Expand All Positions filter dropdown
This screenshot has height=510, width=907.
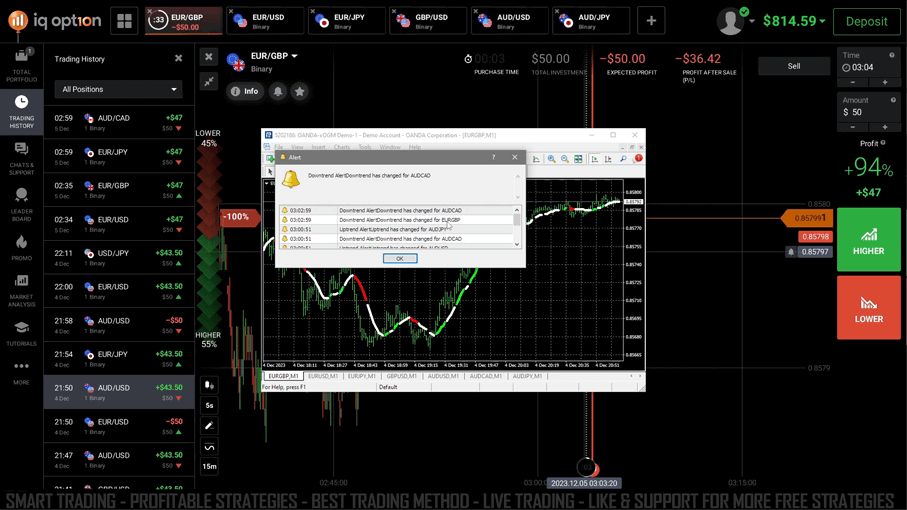[119, 89]
